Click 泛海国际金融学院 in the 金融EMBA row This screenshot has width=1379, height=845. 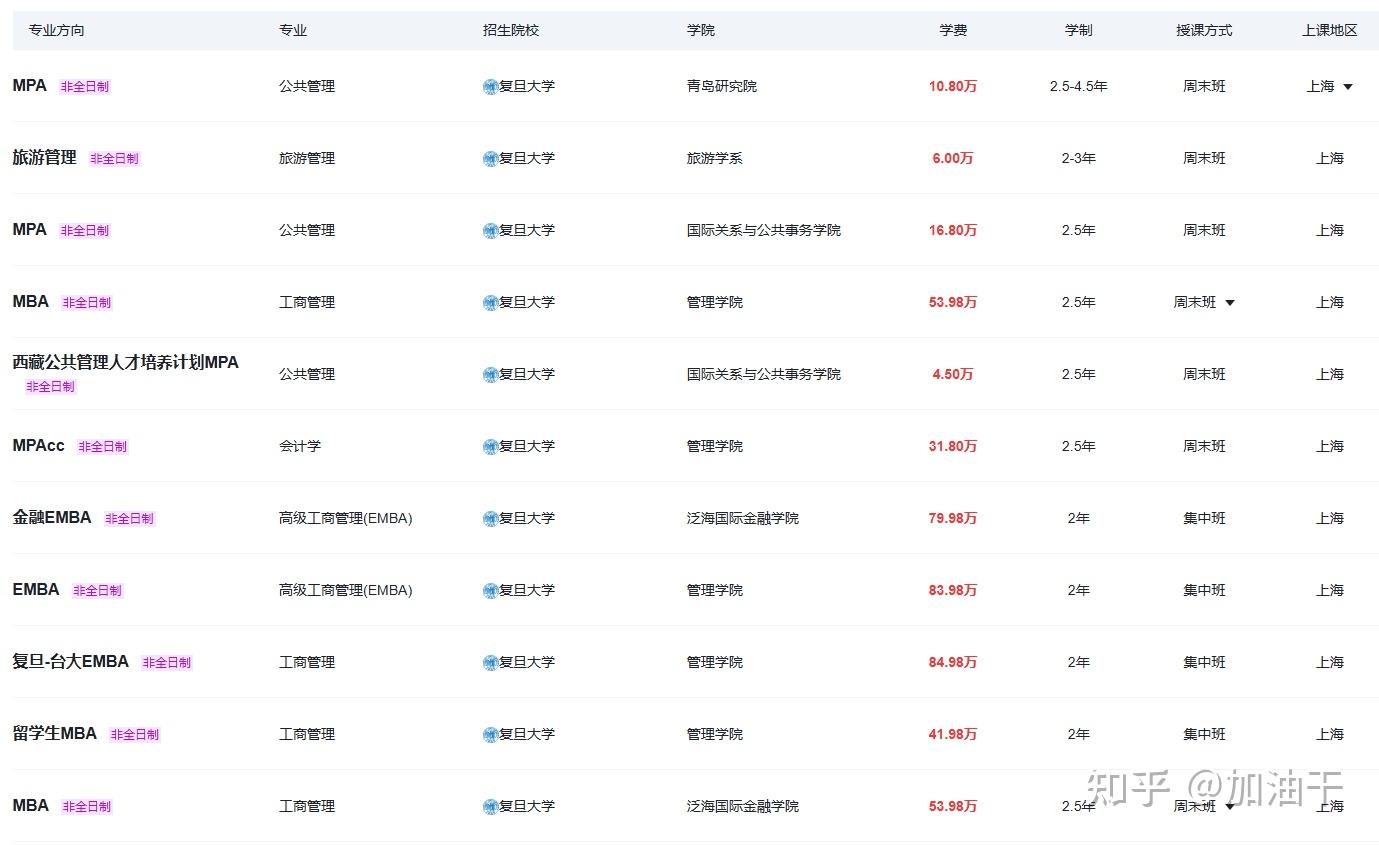coord(743,519)
